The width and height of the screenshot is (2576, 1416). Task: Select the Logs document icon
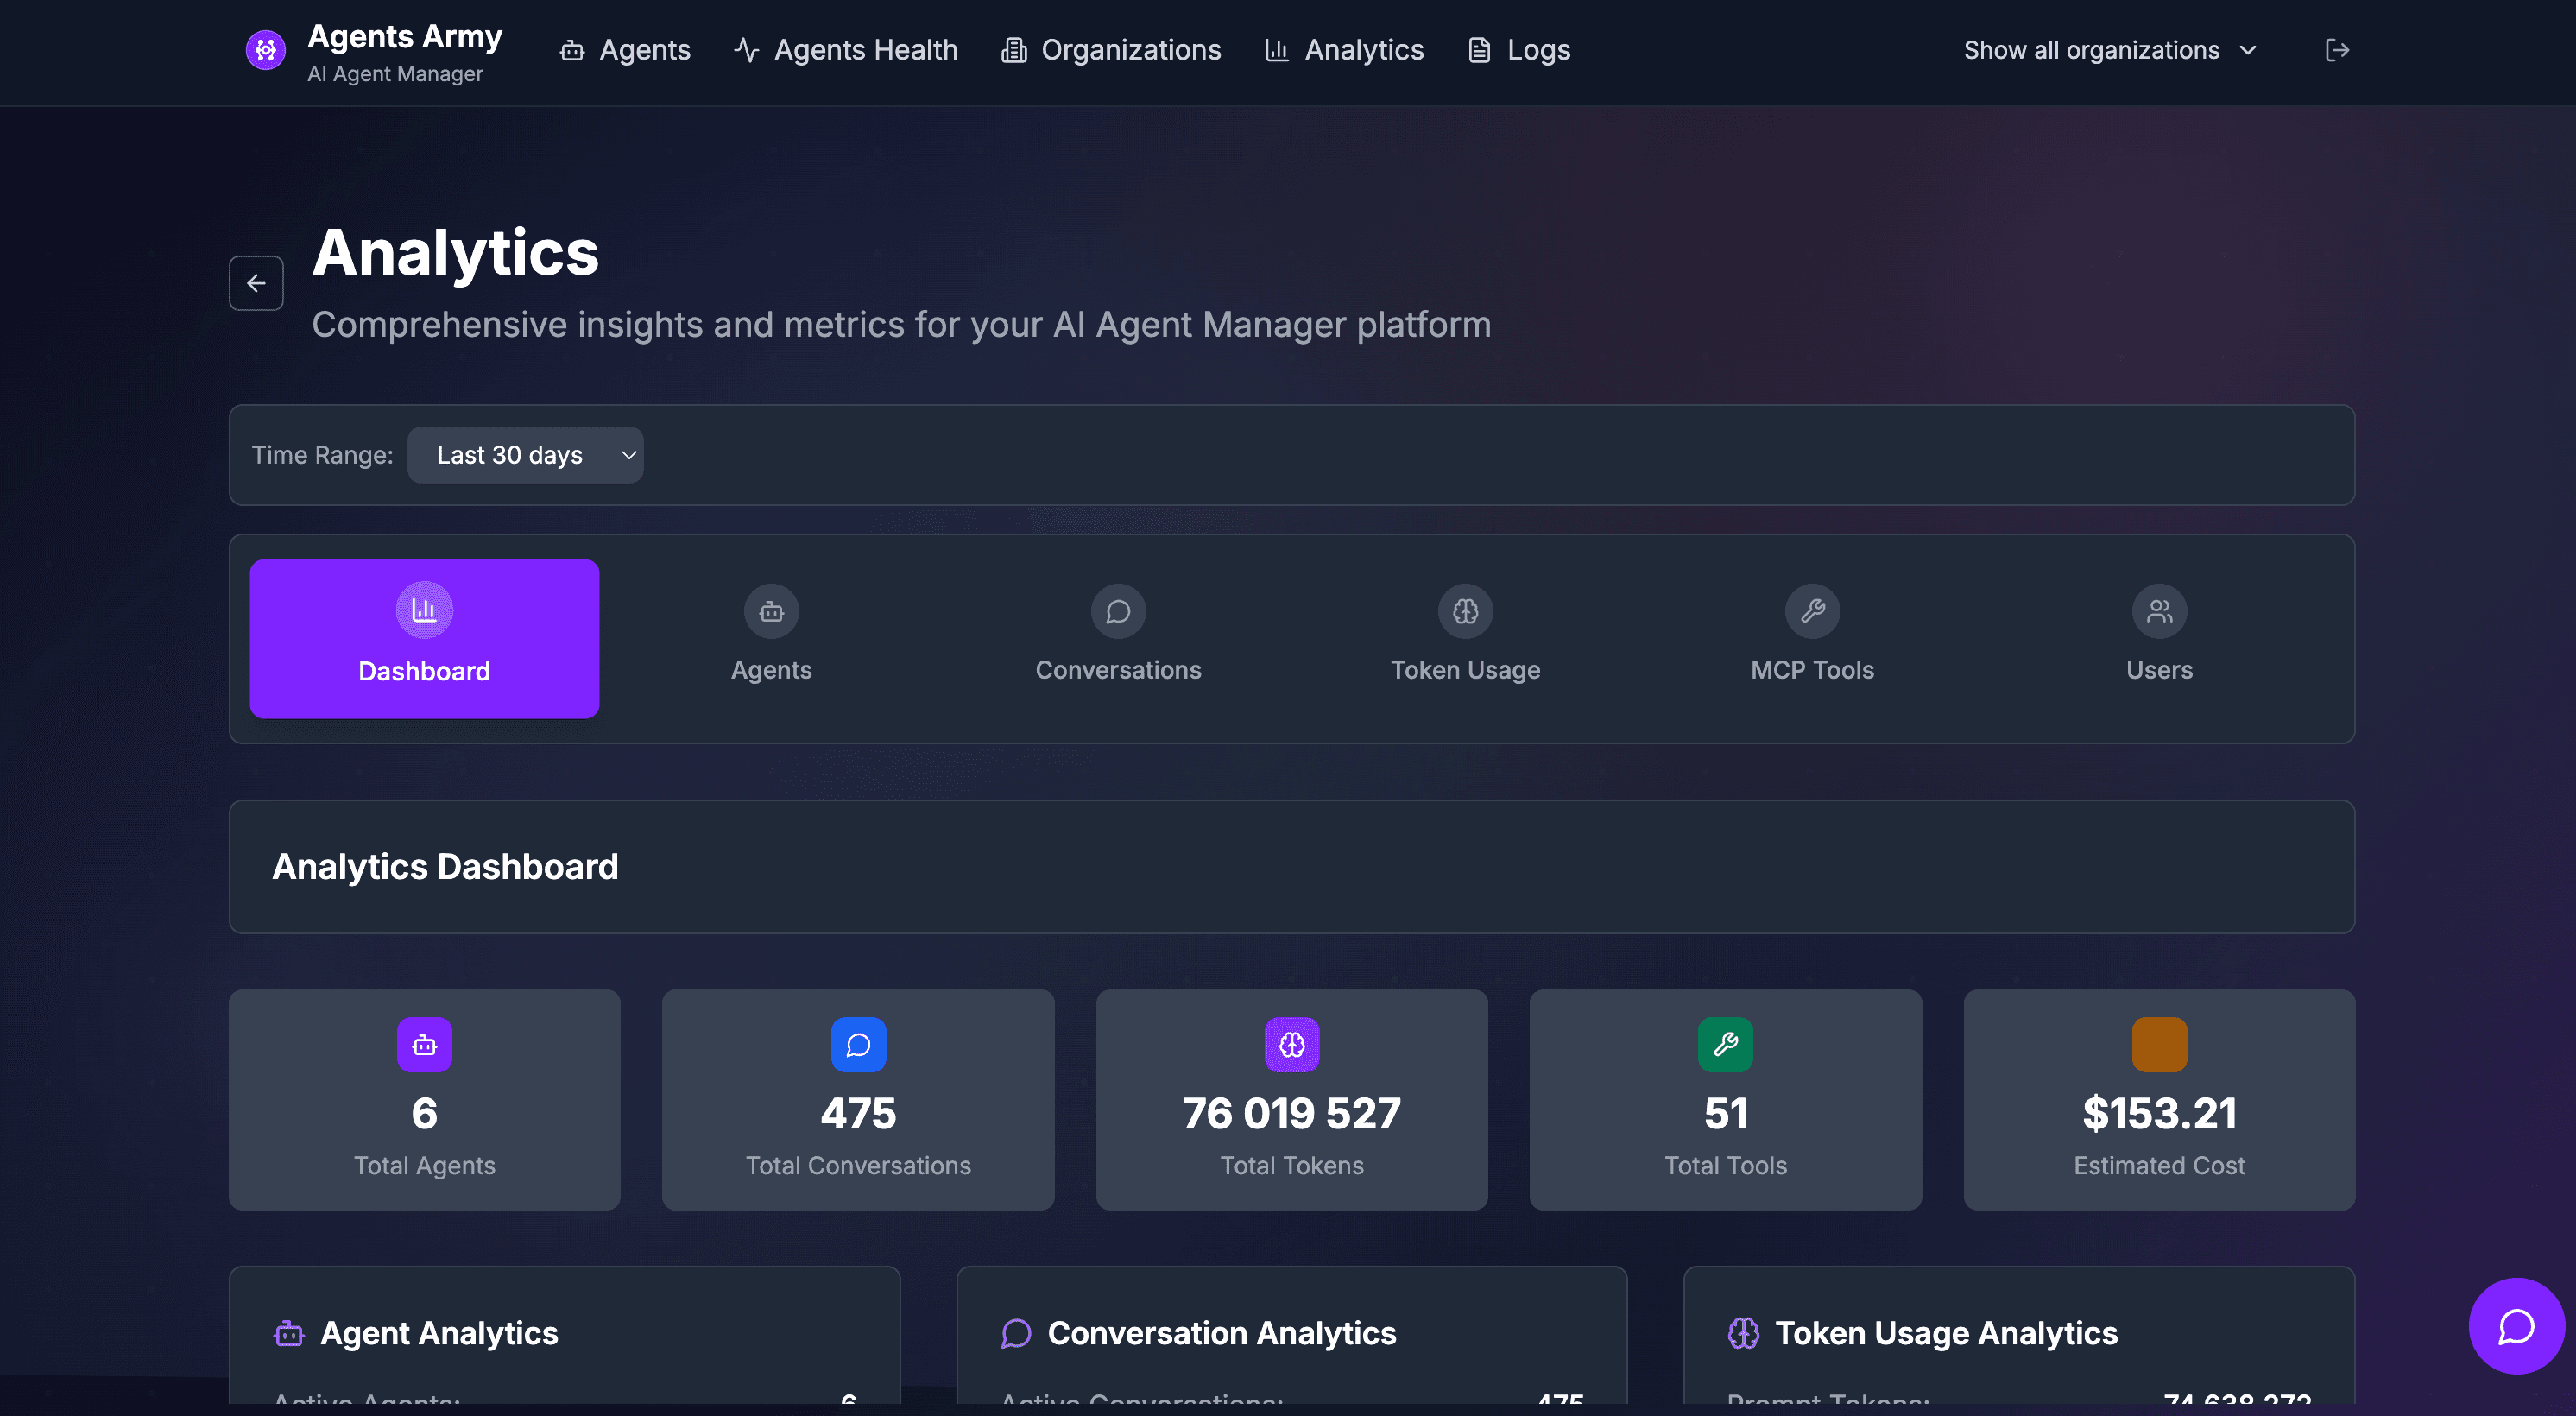tap(1478, 49)
